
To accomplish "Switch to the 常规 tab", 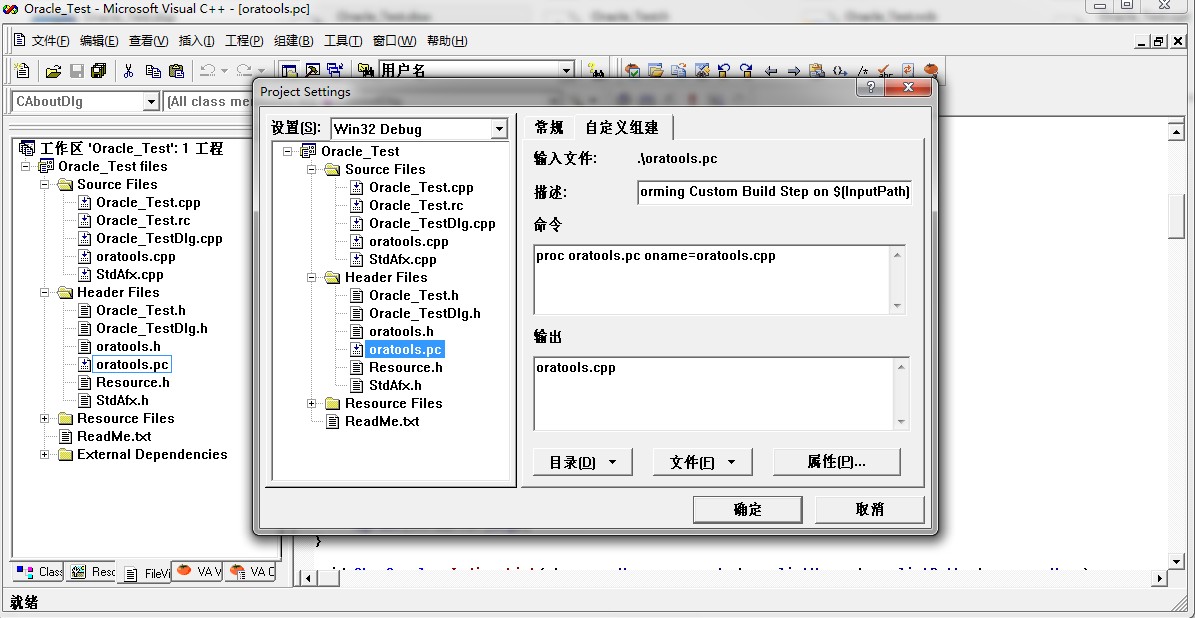I will (549, 127).
